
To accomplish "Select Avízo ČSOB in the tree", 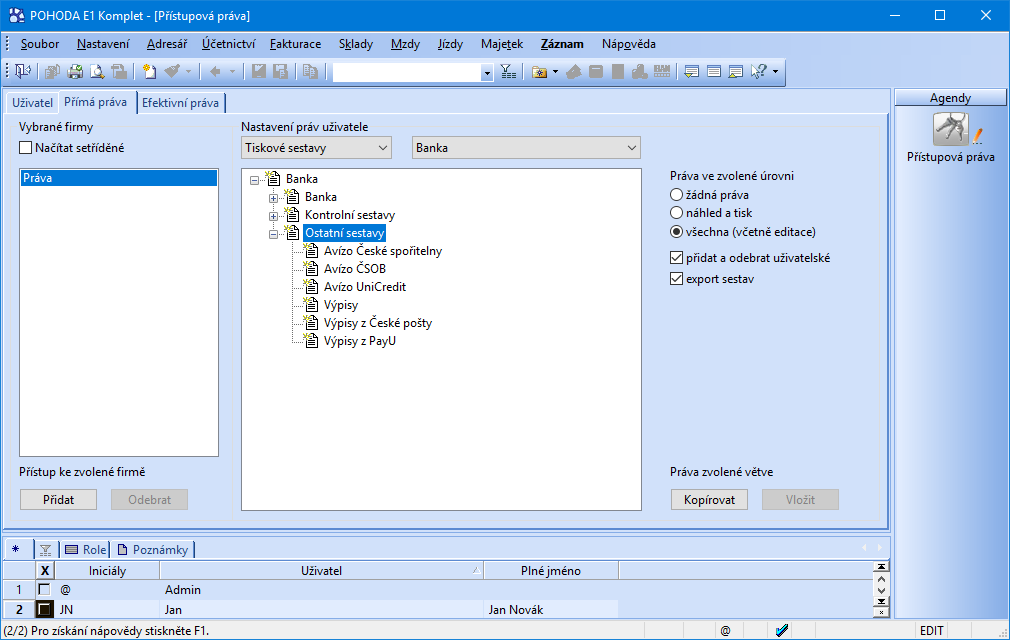I will (355, 269).
